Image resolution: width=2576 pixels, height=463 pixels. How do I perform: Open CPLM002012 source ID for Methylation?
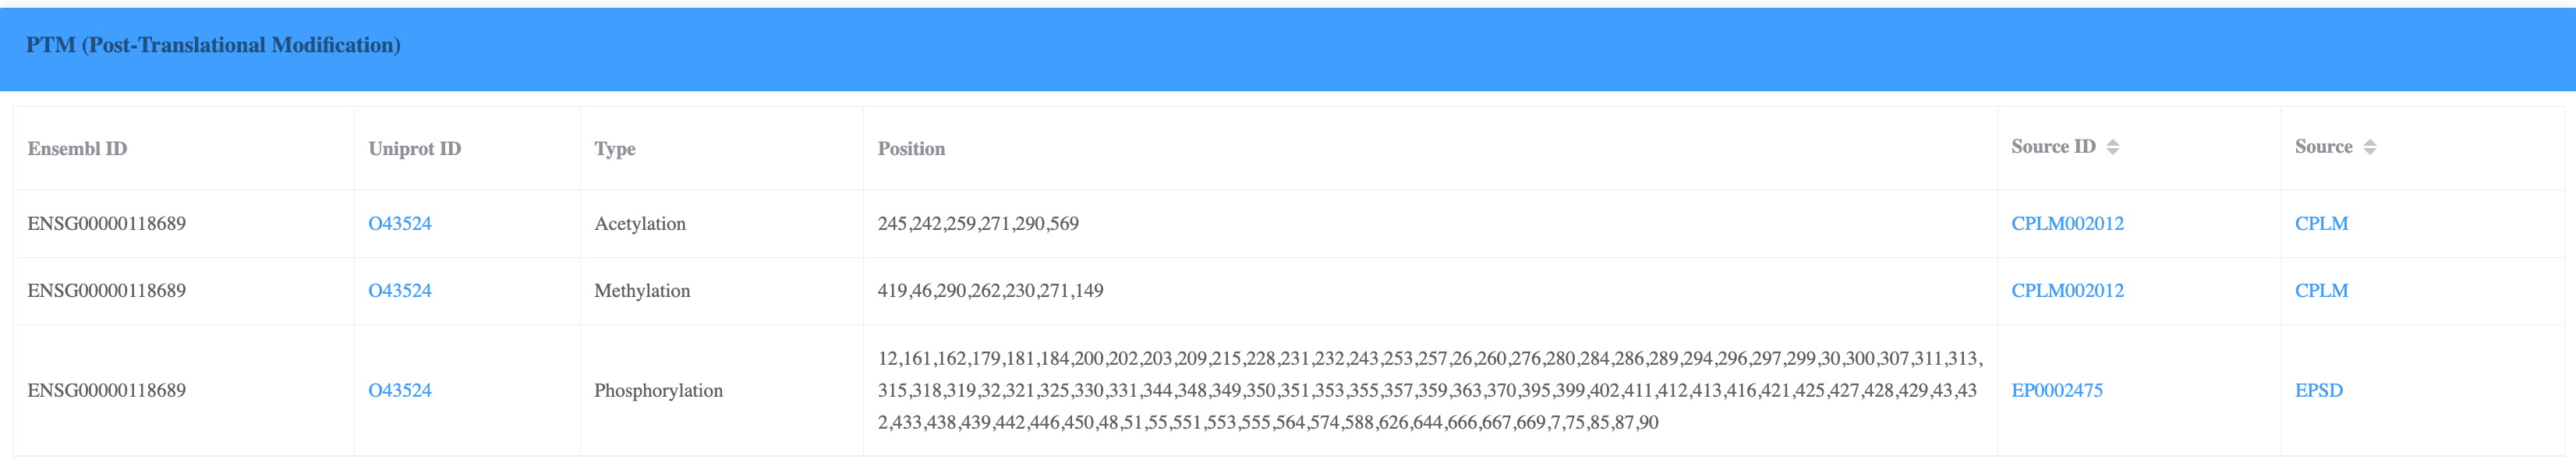(2067, 290)
